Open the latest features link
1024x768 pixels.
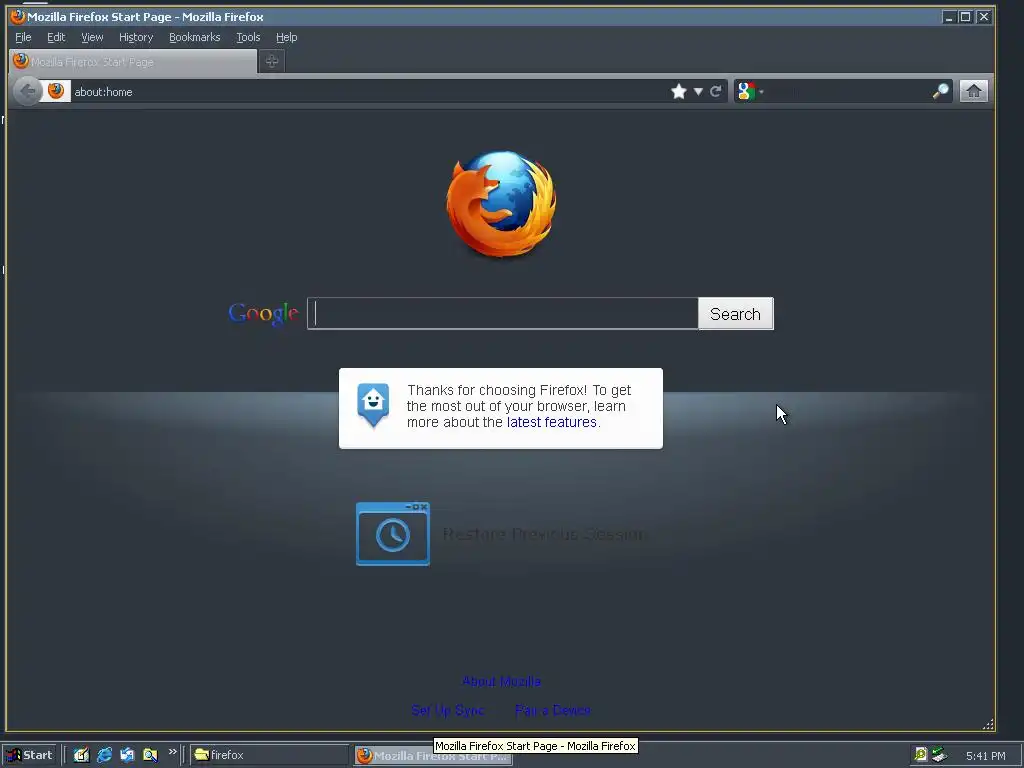tap(552, 422)
